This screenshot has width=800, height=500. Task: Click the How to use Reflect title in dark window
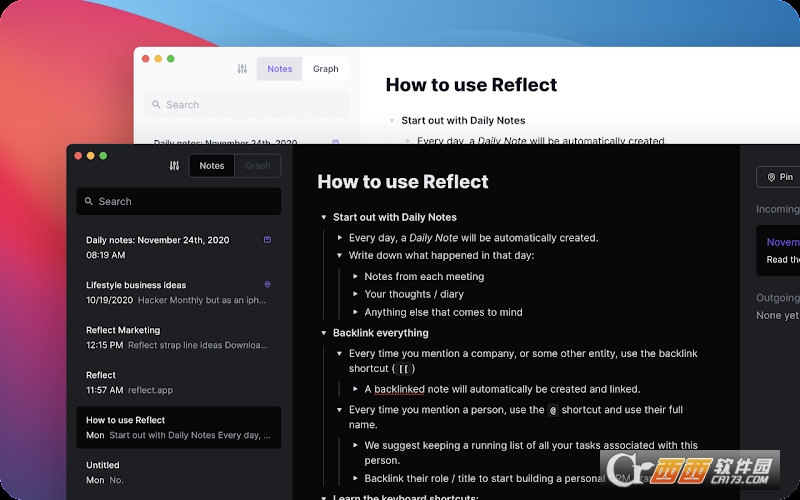[x=403, y=182]
